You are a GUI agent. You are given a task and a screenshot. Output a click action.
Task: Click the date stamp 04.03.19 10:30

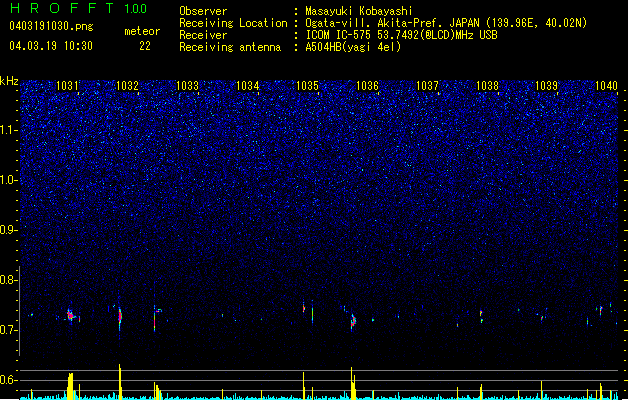tap(51, 46)
